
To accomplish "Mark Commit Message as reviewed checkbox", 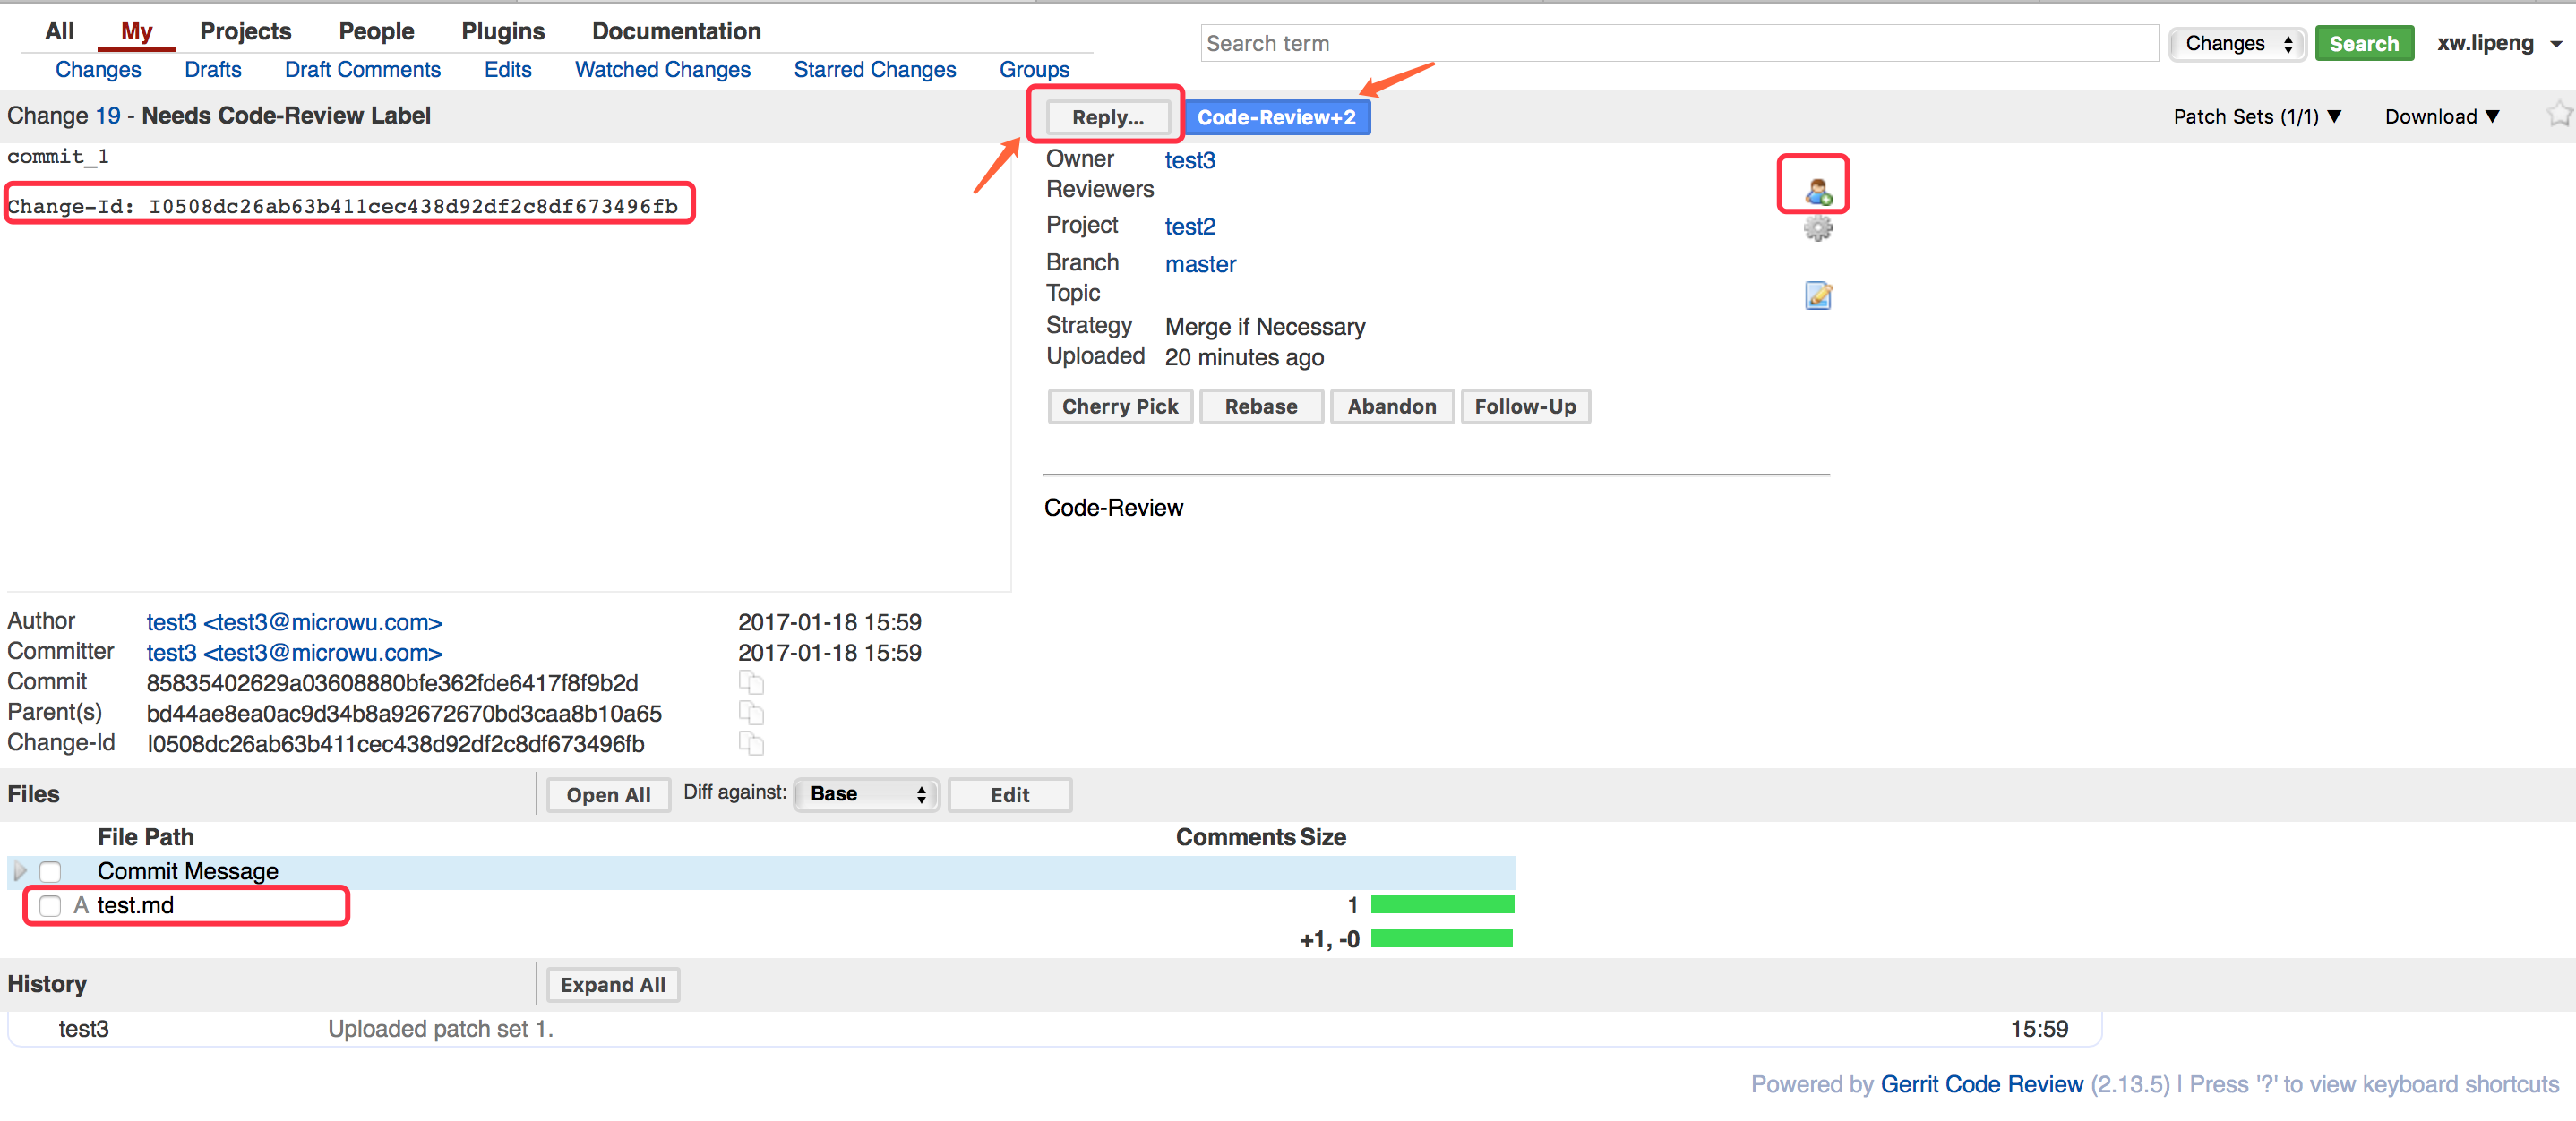I will (x=51, y=871).
